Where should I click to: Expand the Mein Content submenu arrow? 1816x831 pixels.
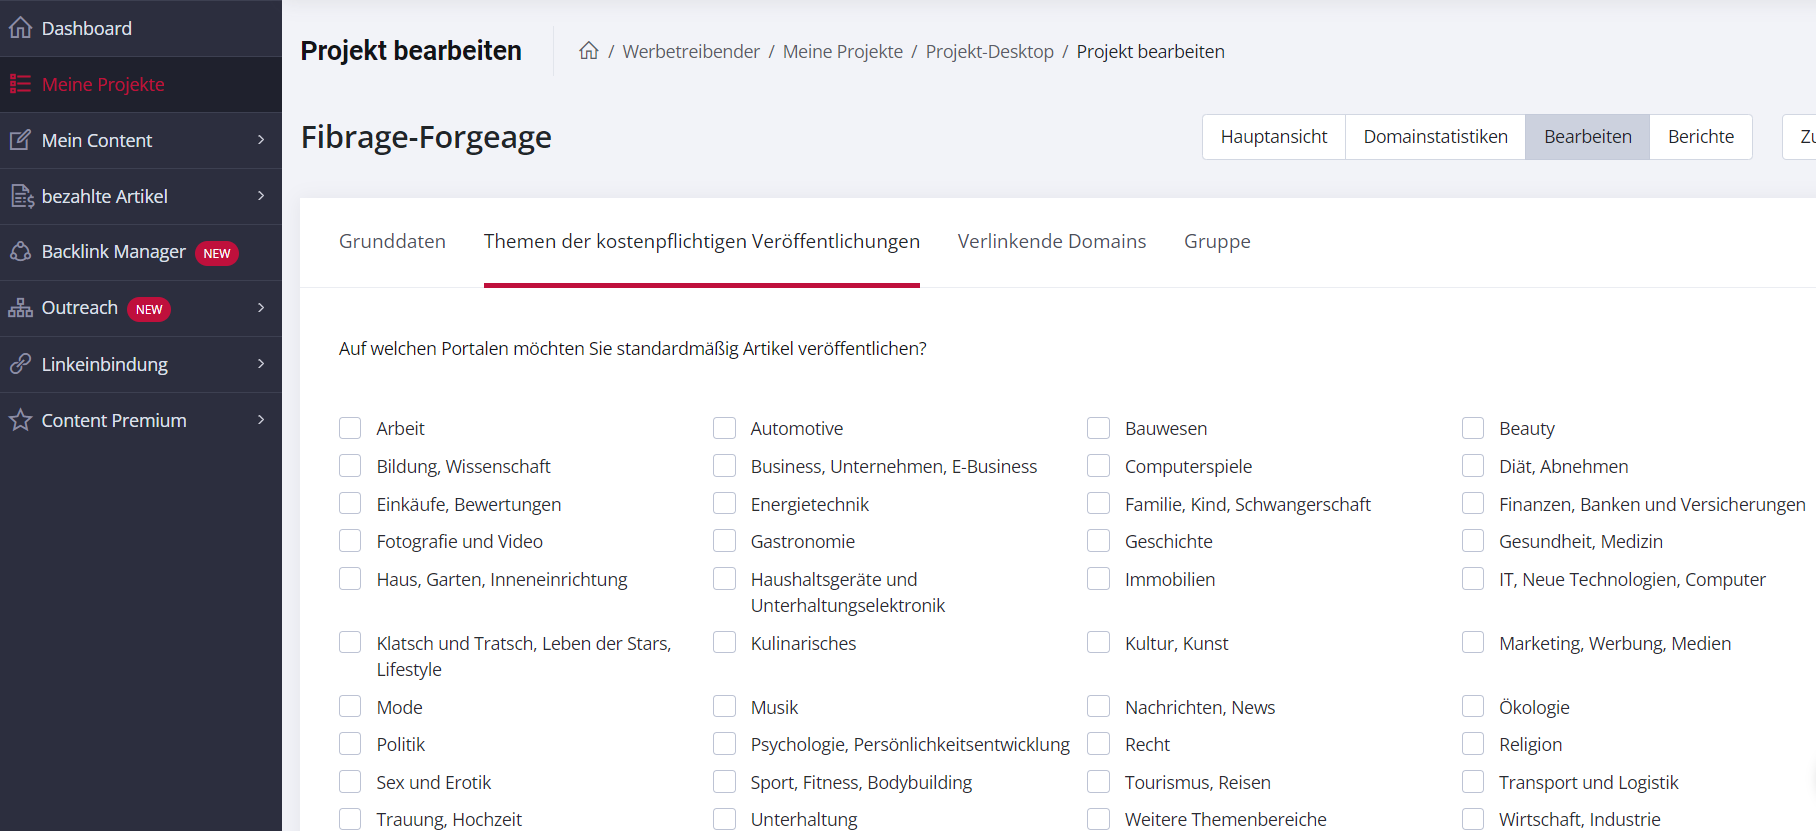pyautogui.click(x=261, y=140)
